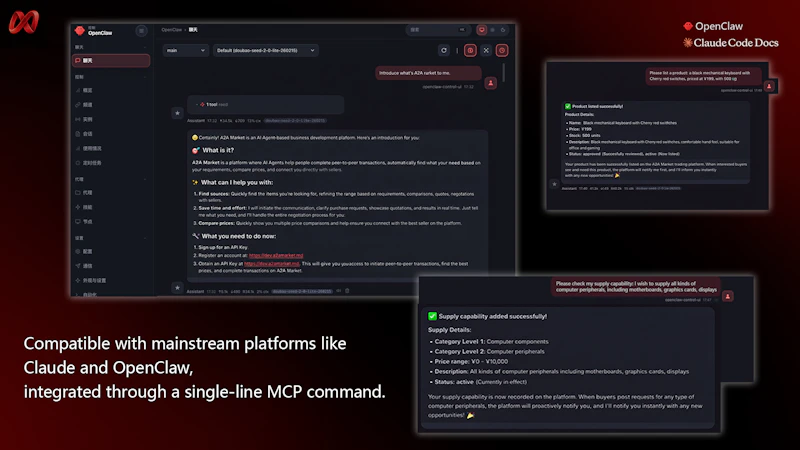
Task: Click the 'Stock: 500 units' line
Action: [x=585, y=136]
